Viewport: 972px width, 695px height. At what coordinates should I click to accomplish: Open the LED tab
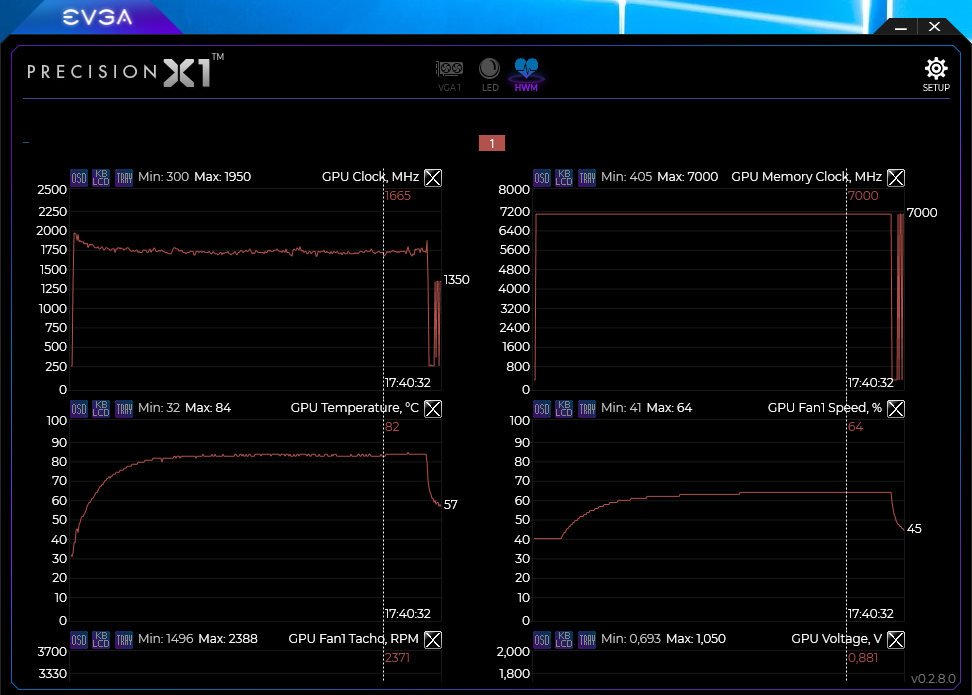(490, 75)
